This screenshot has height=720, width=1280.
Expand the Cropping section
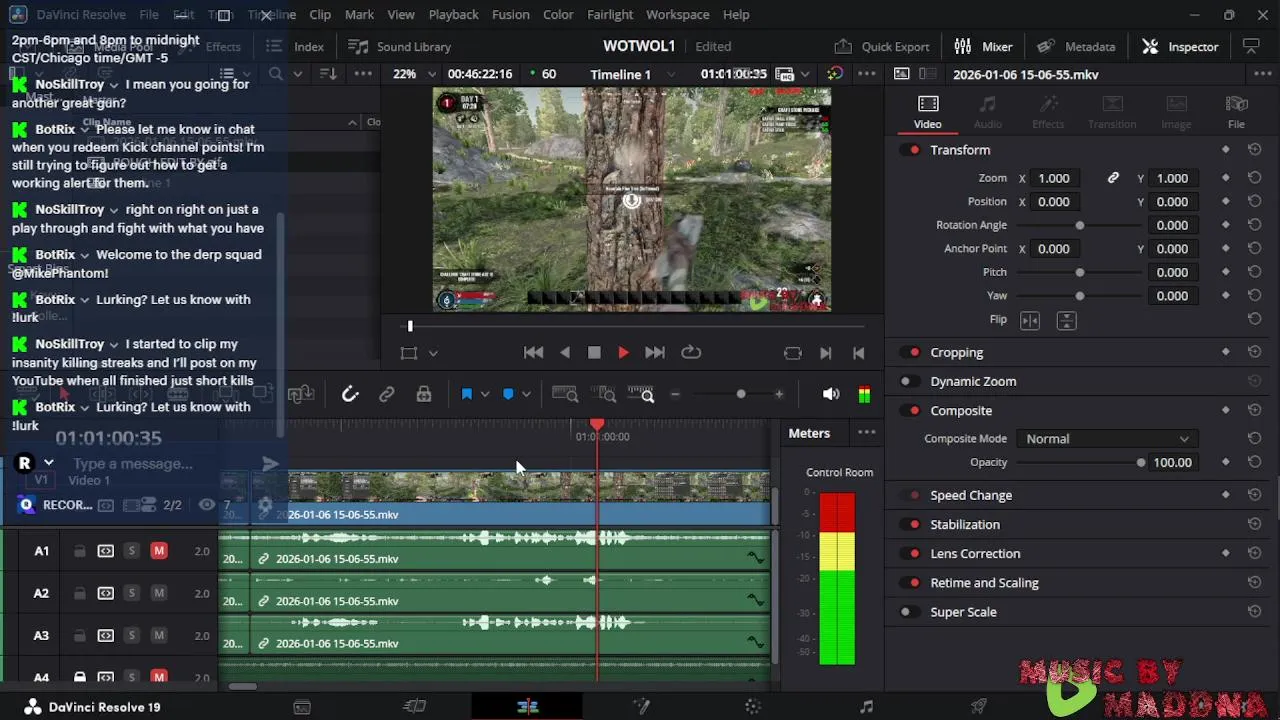tap(956, 353)
